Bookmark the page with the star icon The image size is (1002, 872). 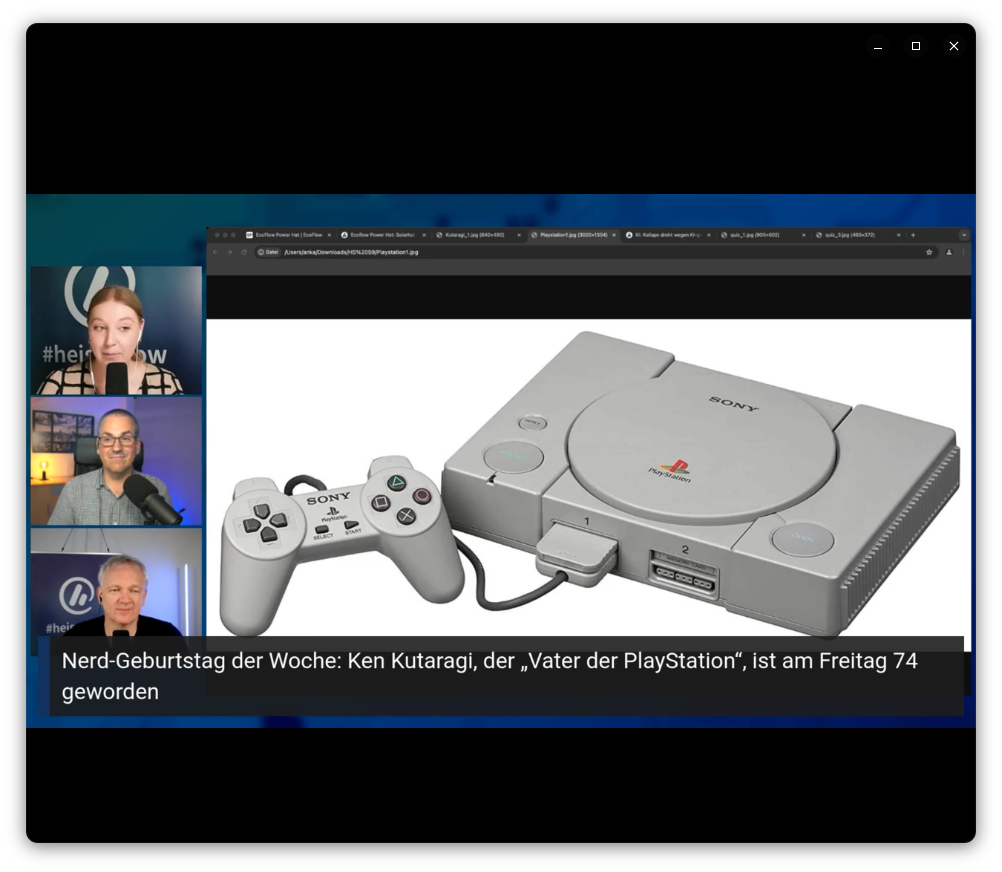[929, 252]
